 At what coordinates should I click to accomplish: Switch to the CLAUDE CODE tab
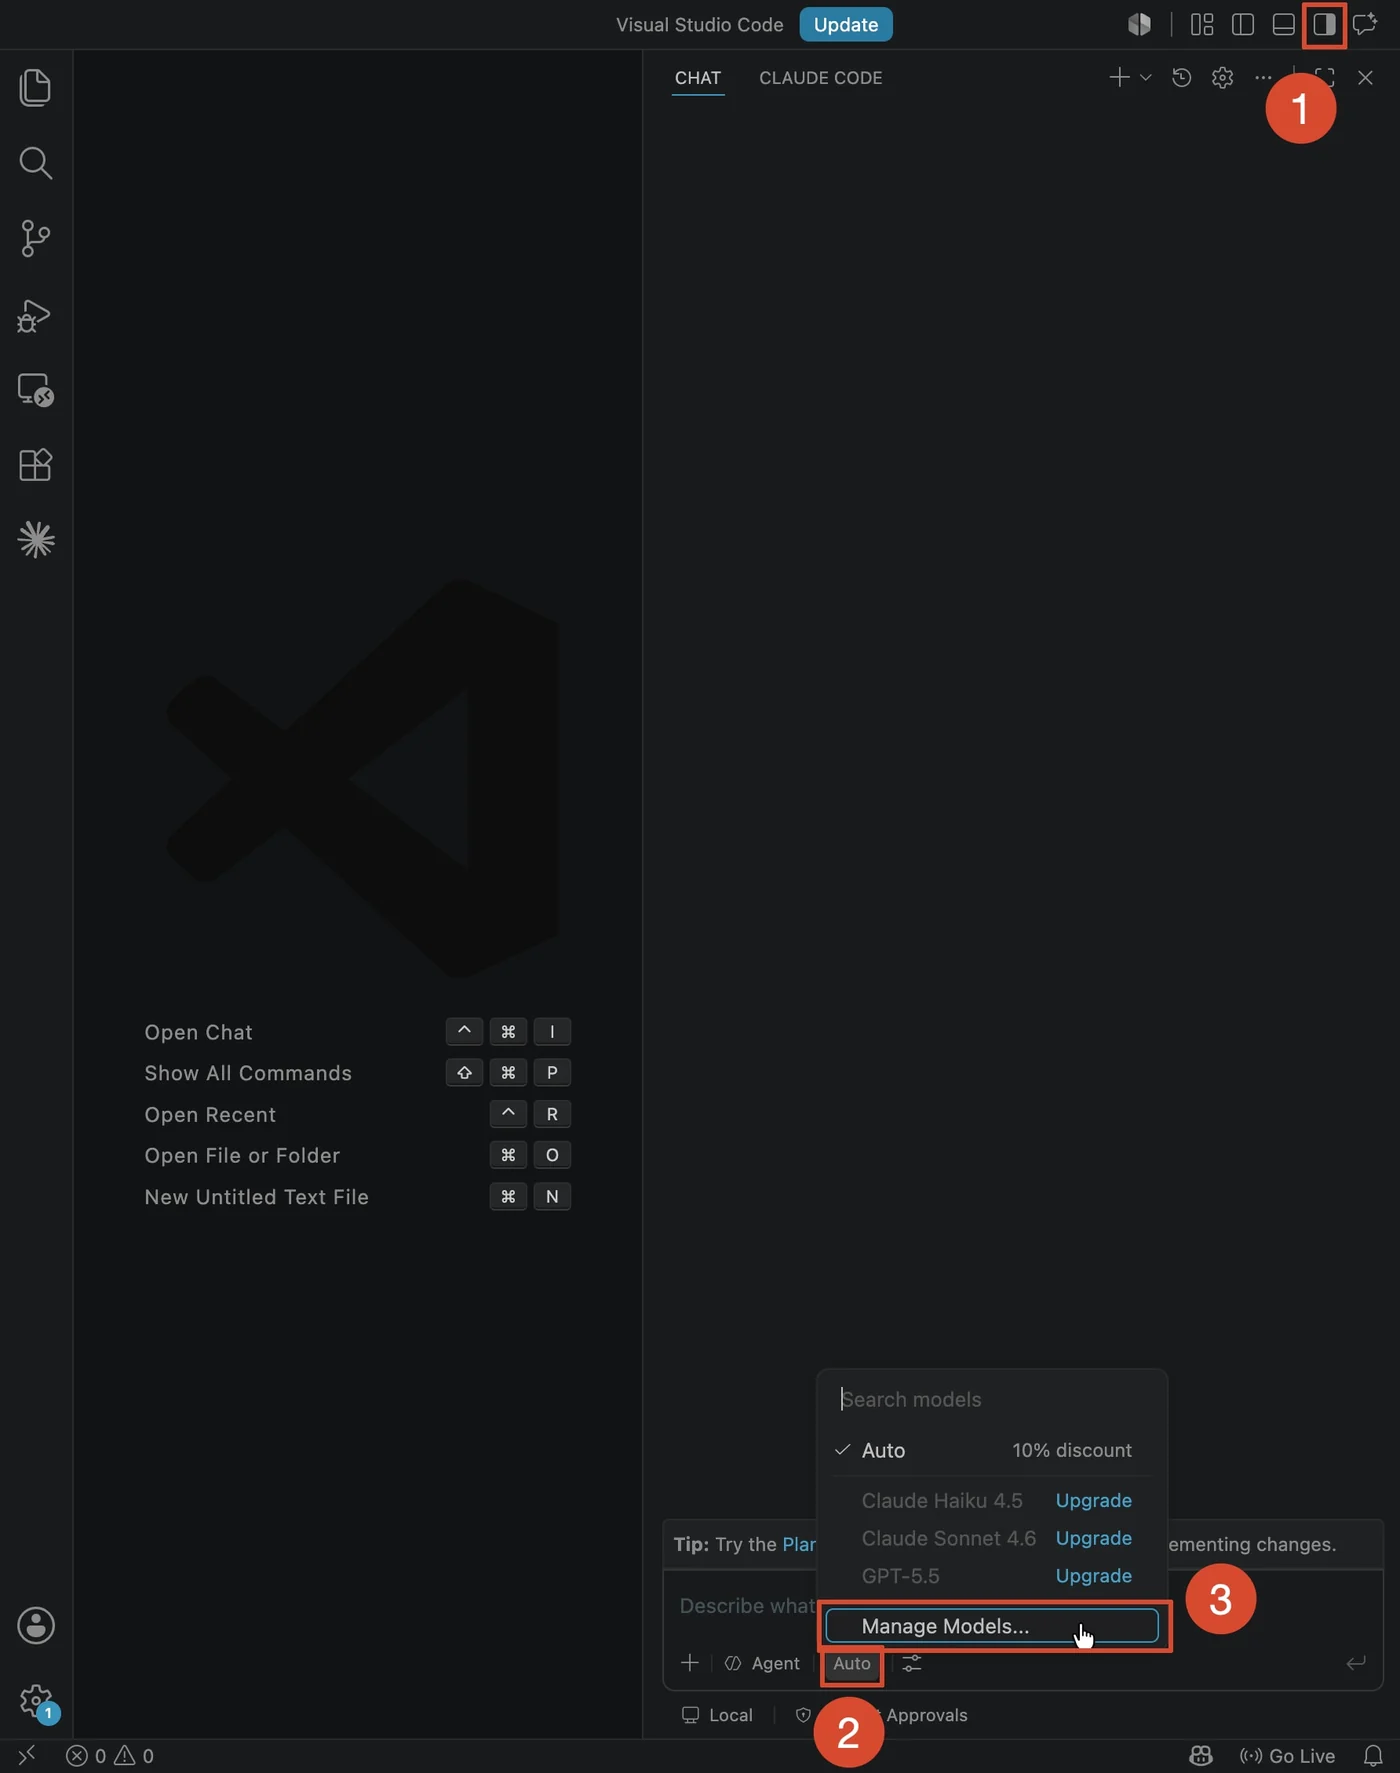(821, 78)
